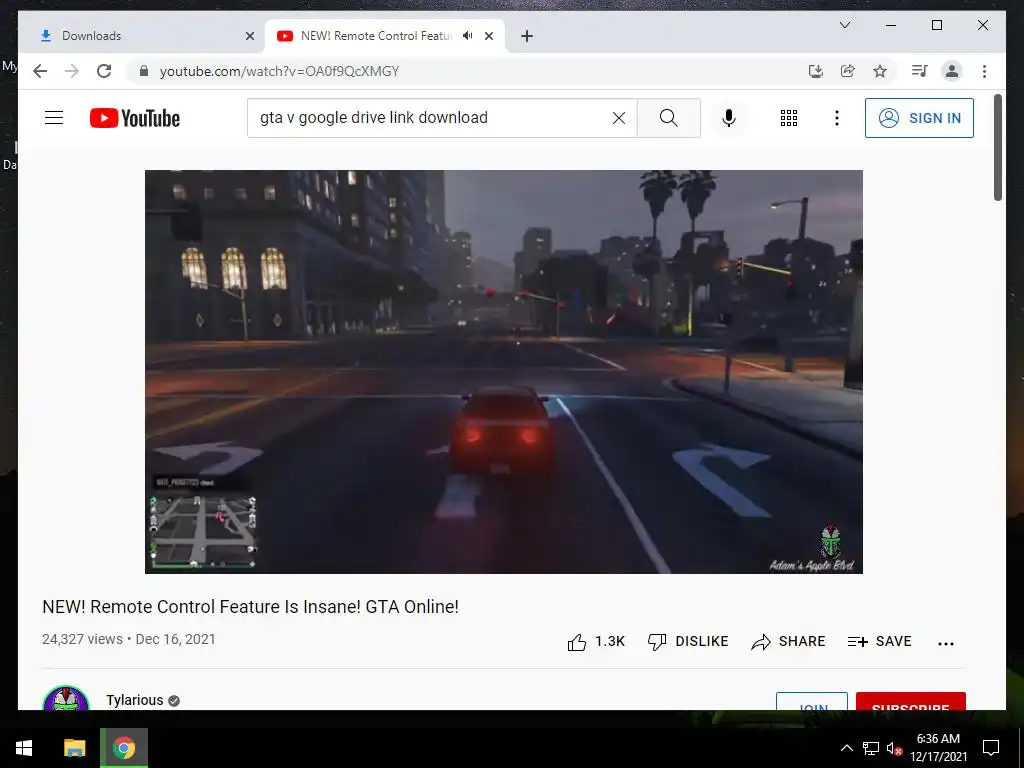This screenshot has height=768, width=1024.
Task: Search with your voice microphone icon
Action: [729, 118]
